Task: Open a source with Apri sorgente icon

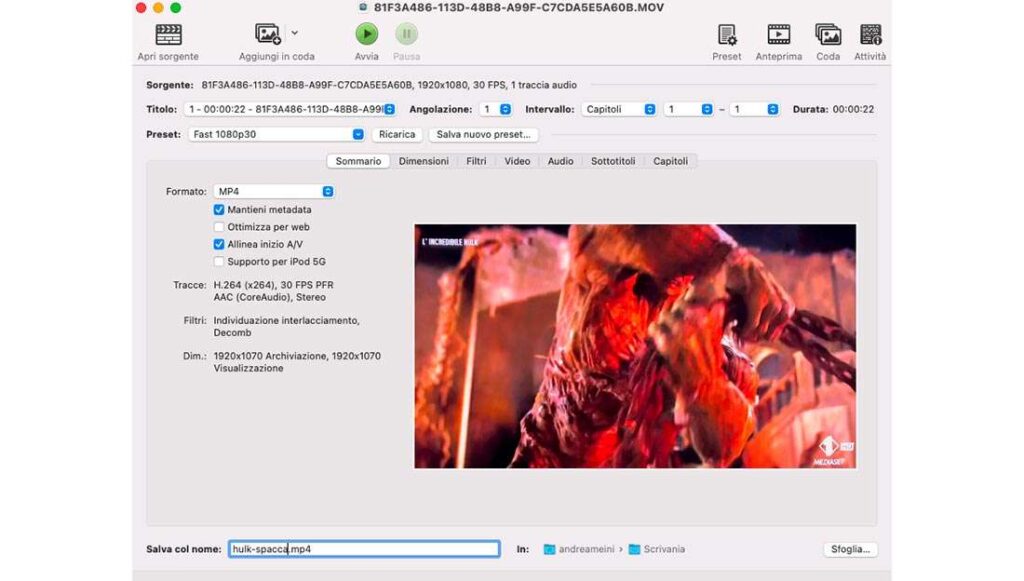Action: coord(168,35)
